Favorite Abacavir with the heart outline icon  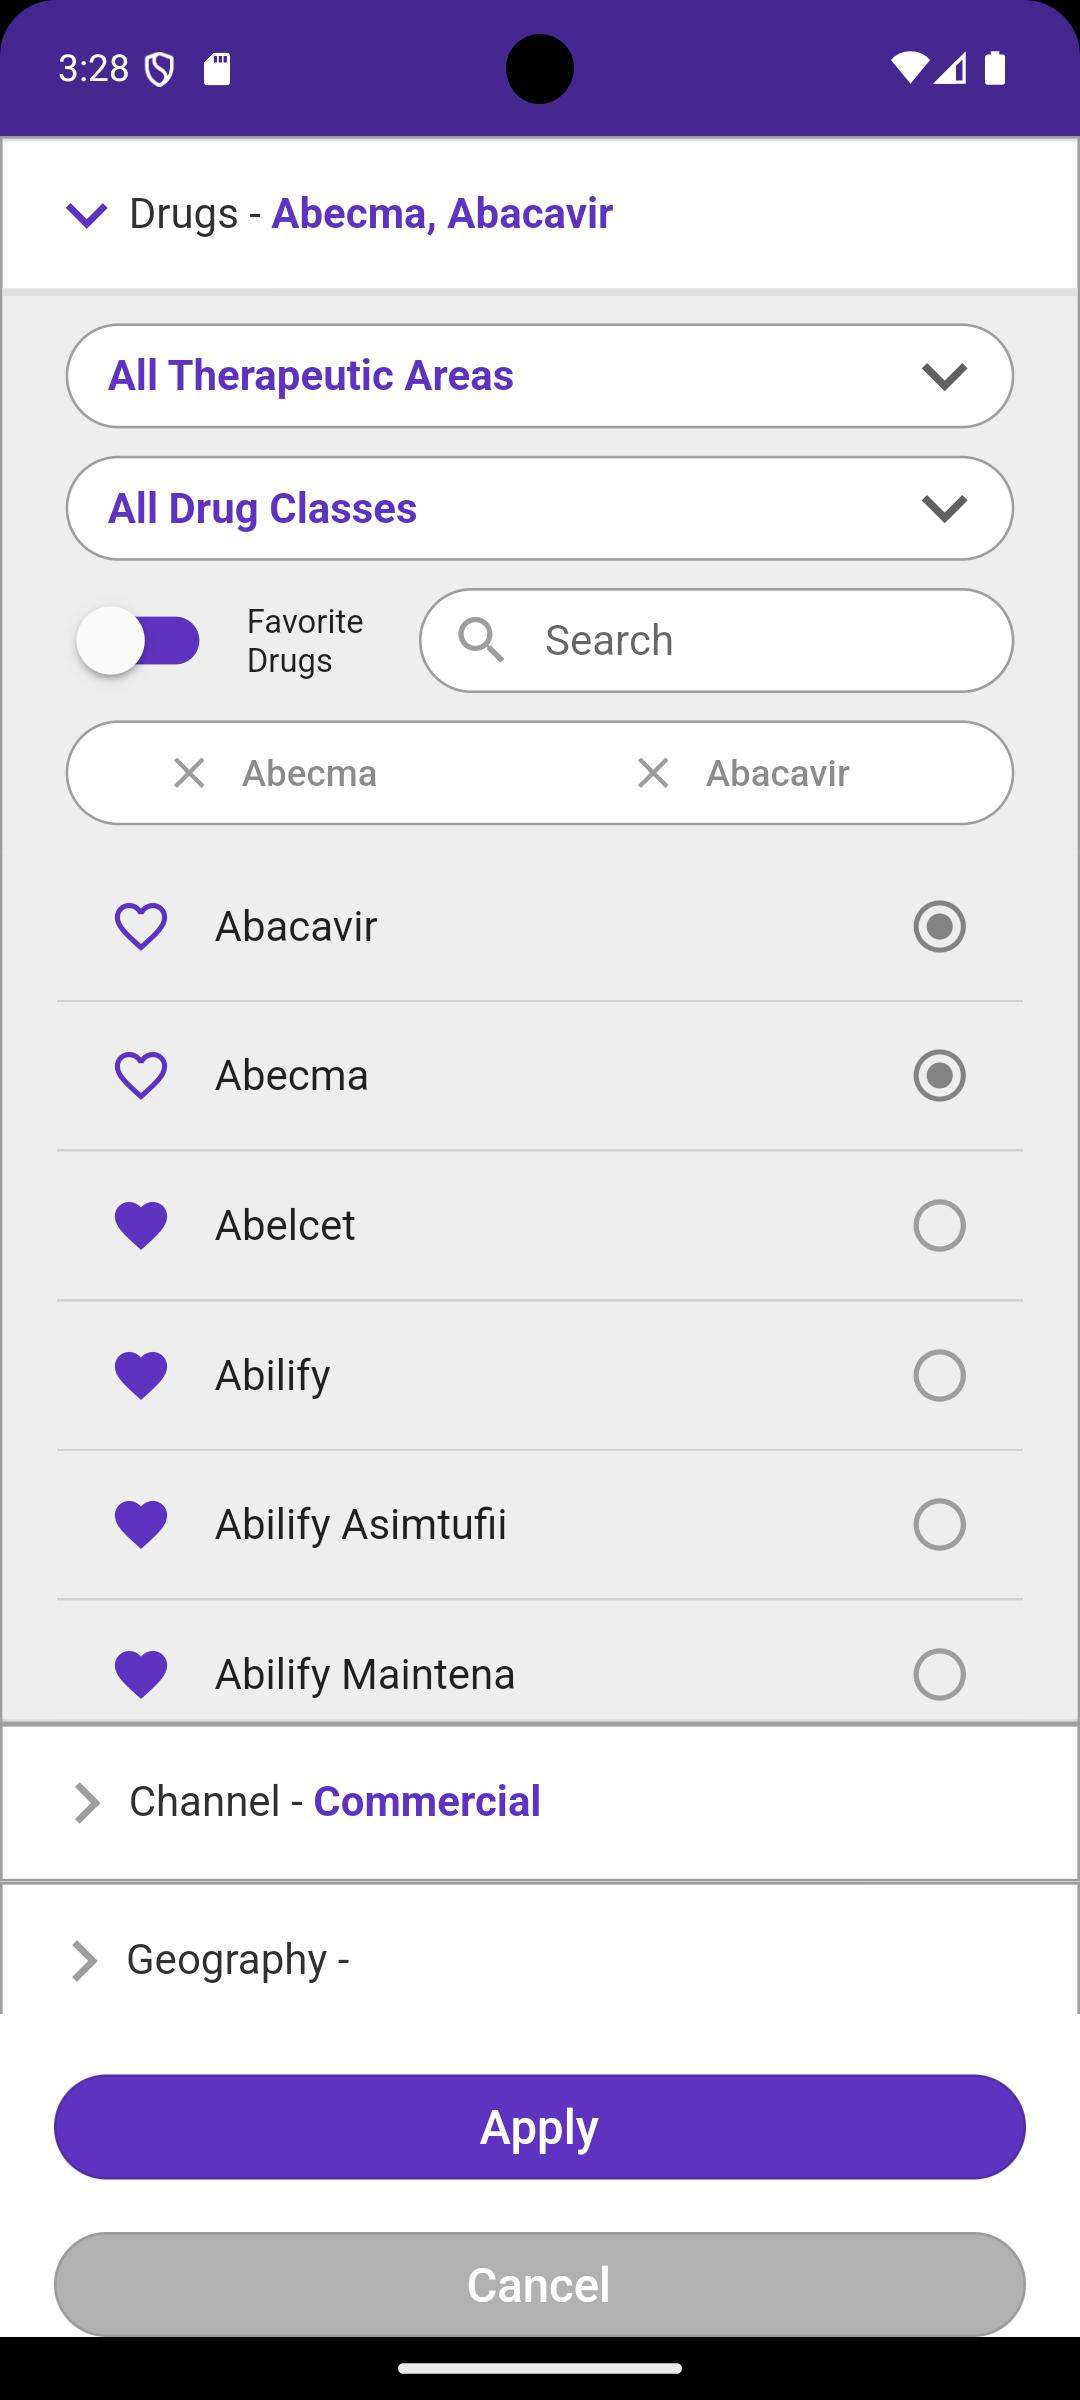click(141, 926)
